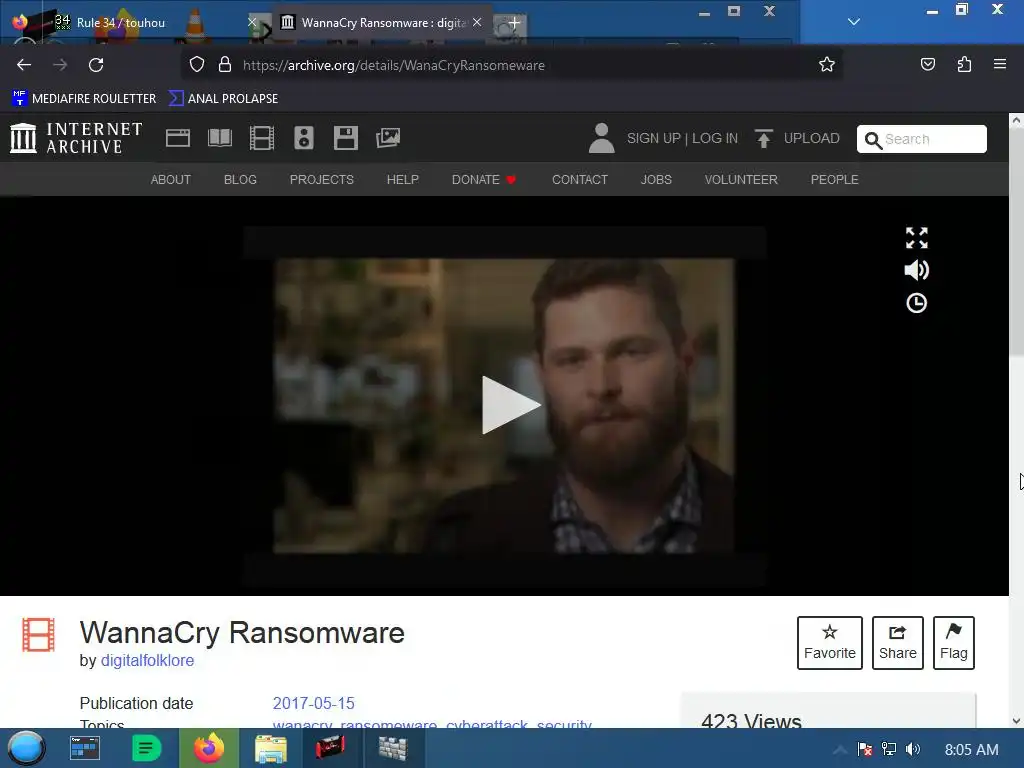Reload the current page
Image resolution: width=1024 pixels, height=768 pixels.
coord(96,65)
